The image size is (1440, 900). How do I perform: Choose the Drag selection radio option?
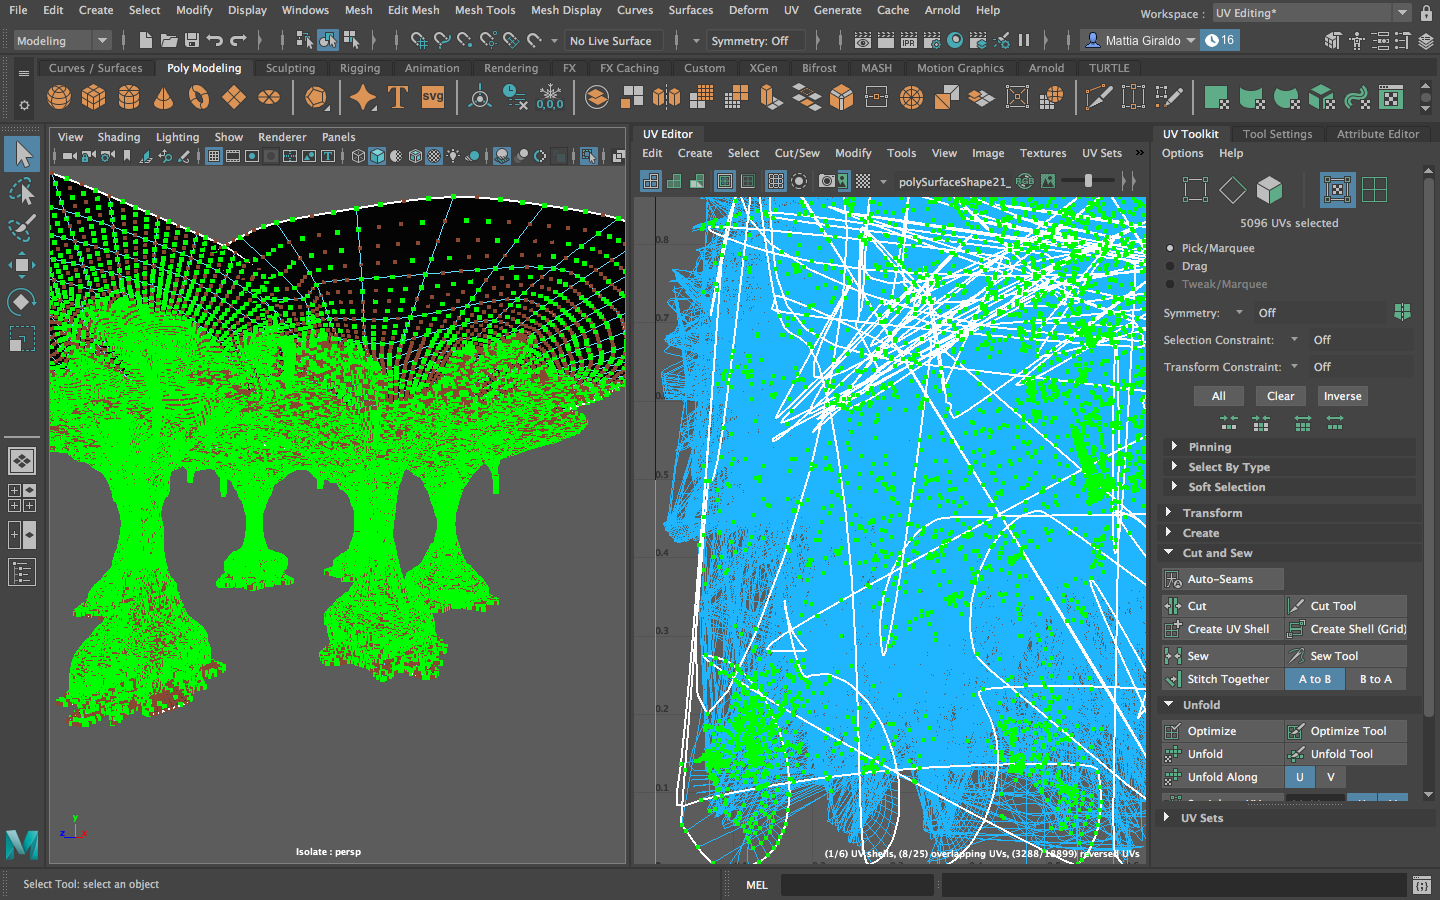[x=1170, y=266]
